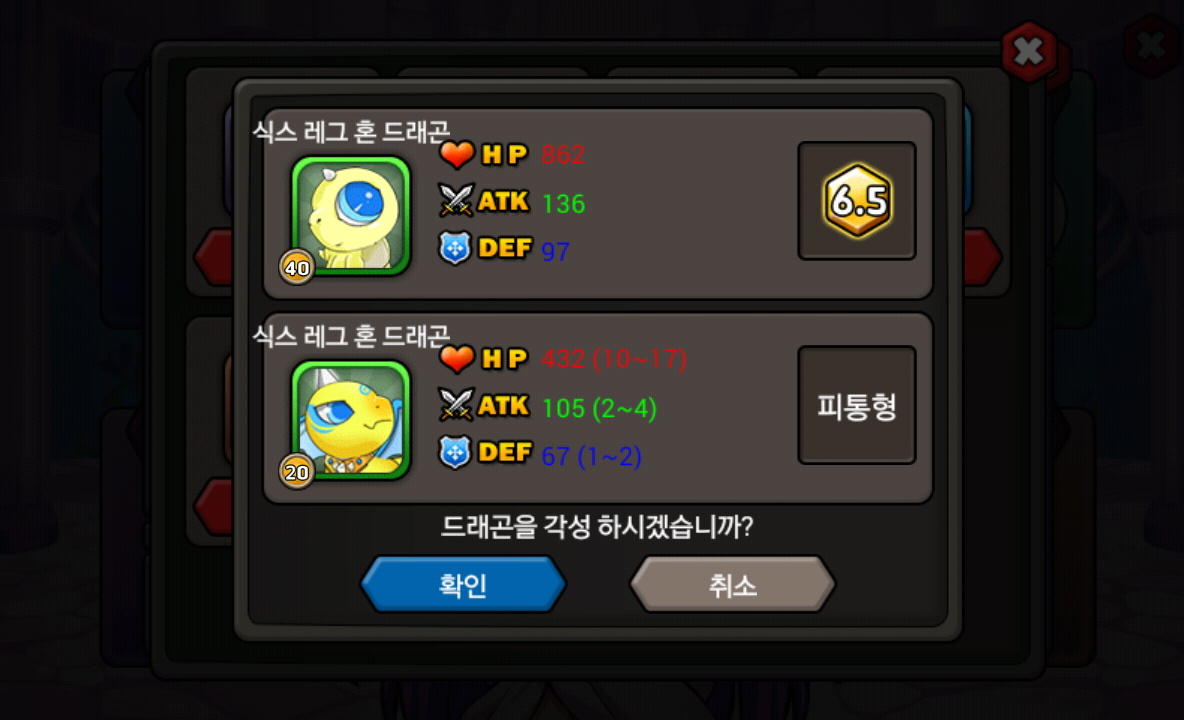This screenshot has height=720, width=1184.
Task: Click the 피통형 type box
Action: pos(857,405)
